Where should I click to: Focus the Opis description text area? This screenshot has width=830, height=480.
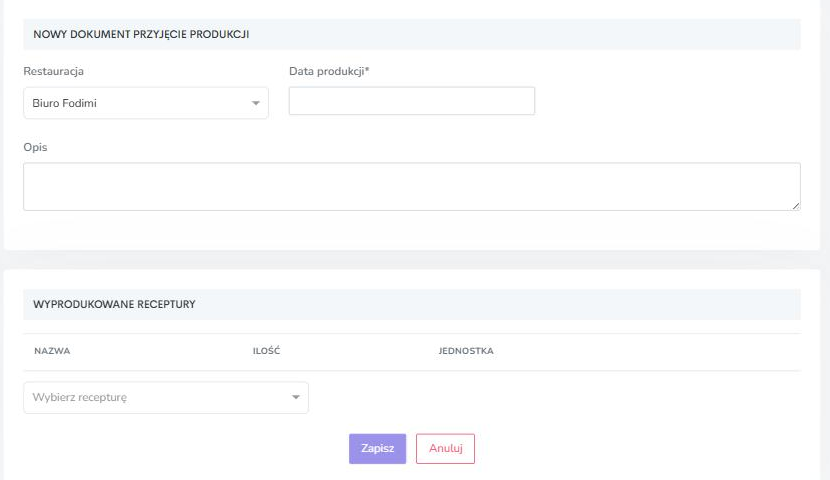(x=412, y=187)
